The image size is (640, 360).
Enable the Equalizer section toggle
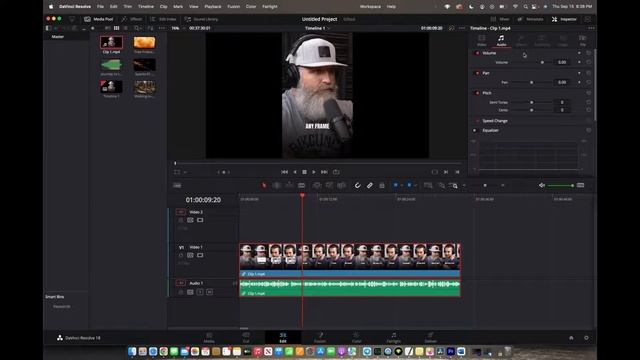pyautogui.click(x=475, y=131)
